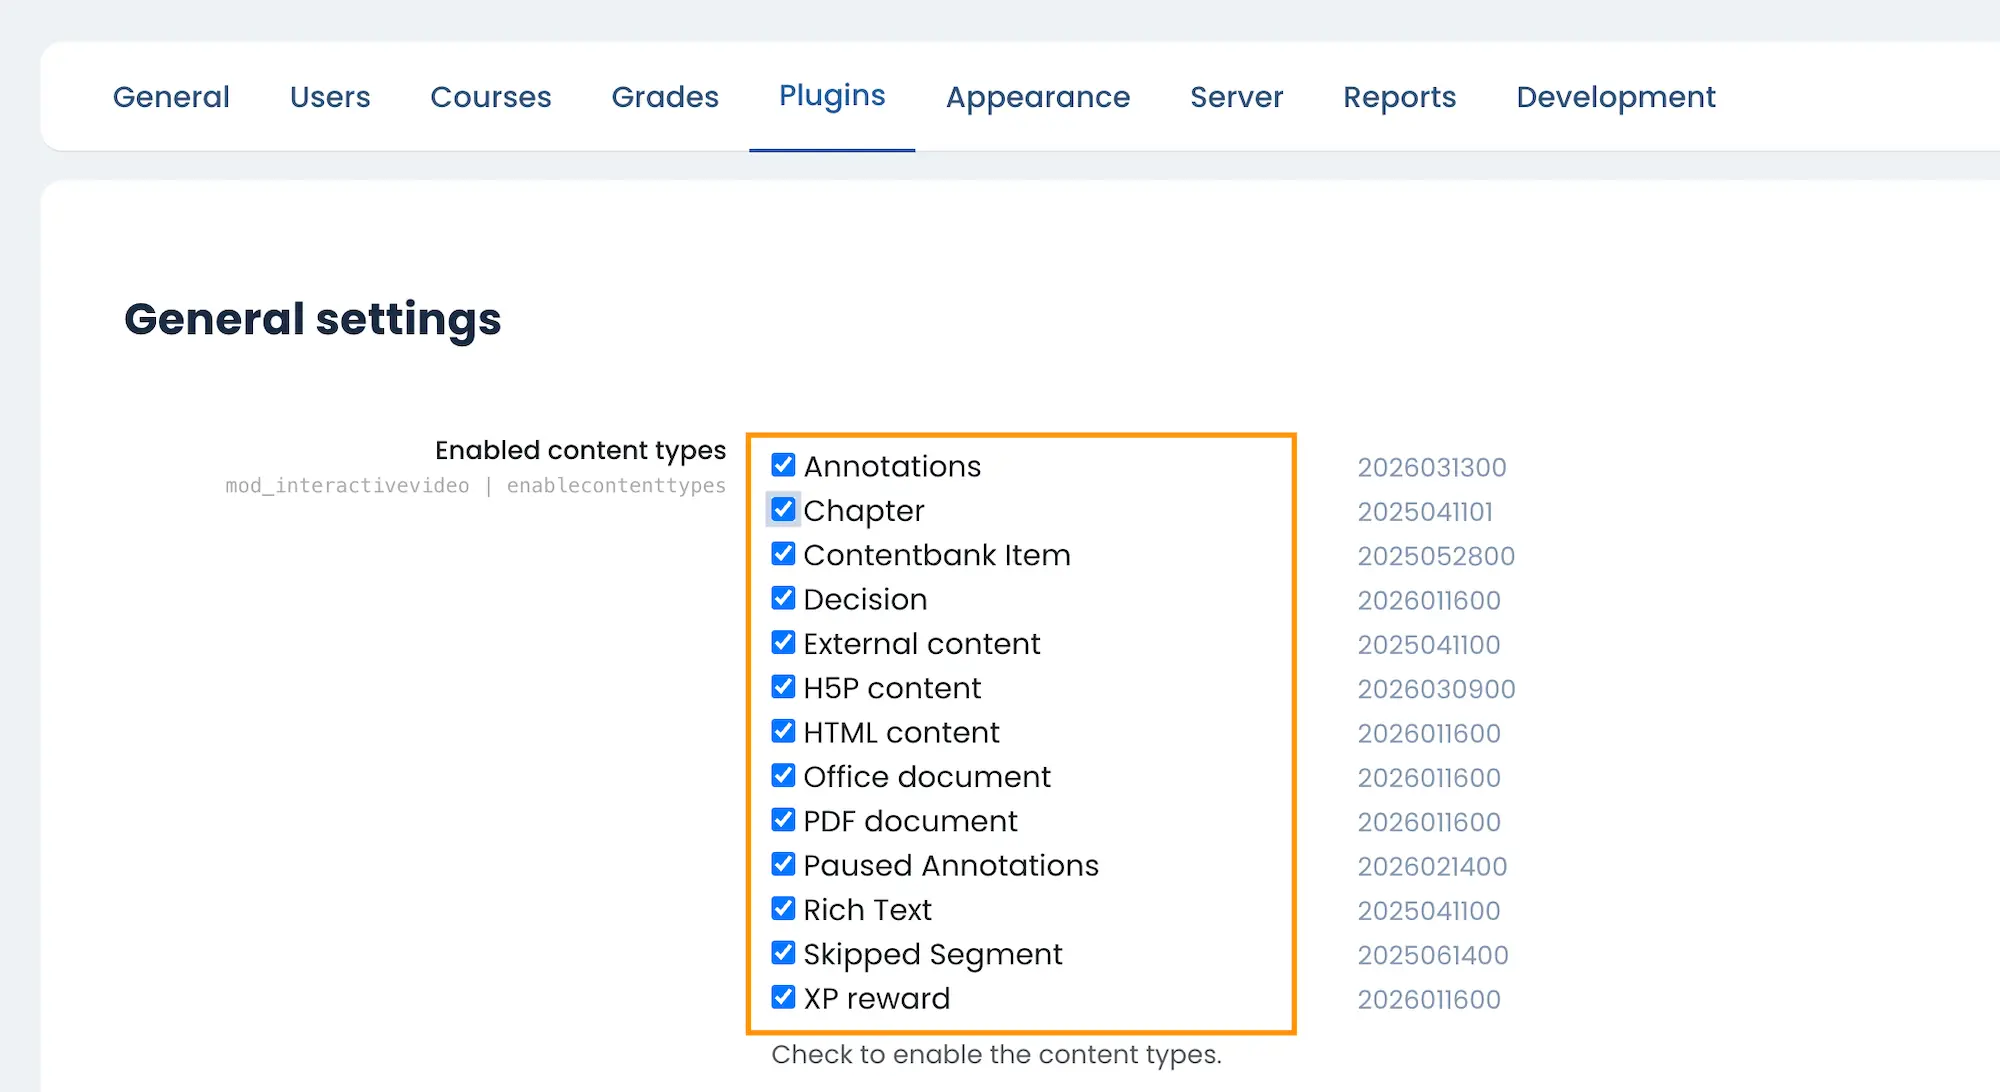Image resolution: width=2000 pixels, height=1092 pixels.
Task: Click the Annotations label text
Action: [892, 466]
